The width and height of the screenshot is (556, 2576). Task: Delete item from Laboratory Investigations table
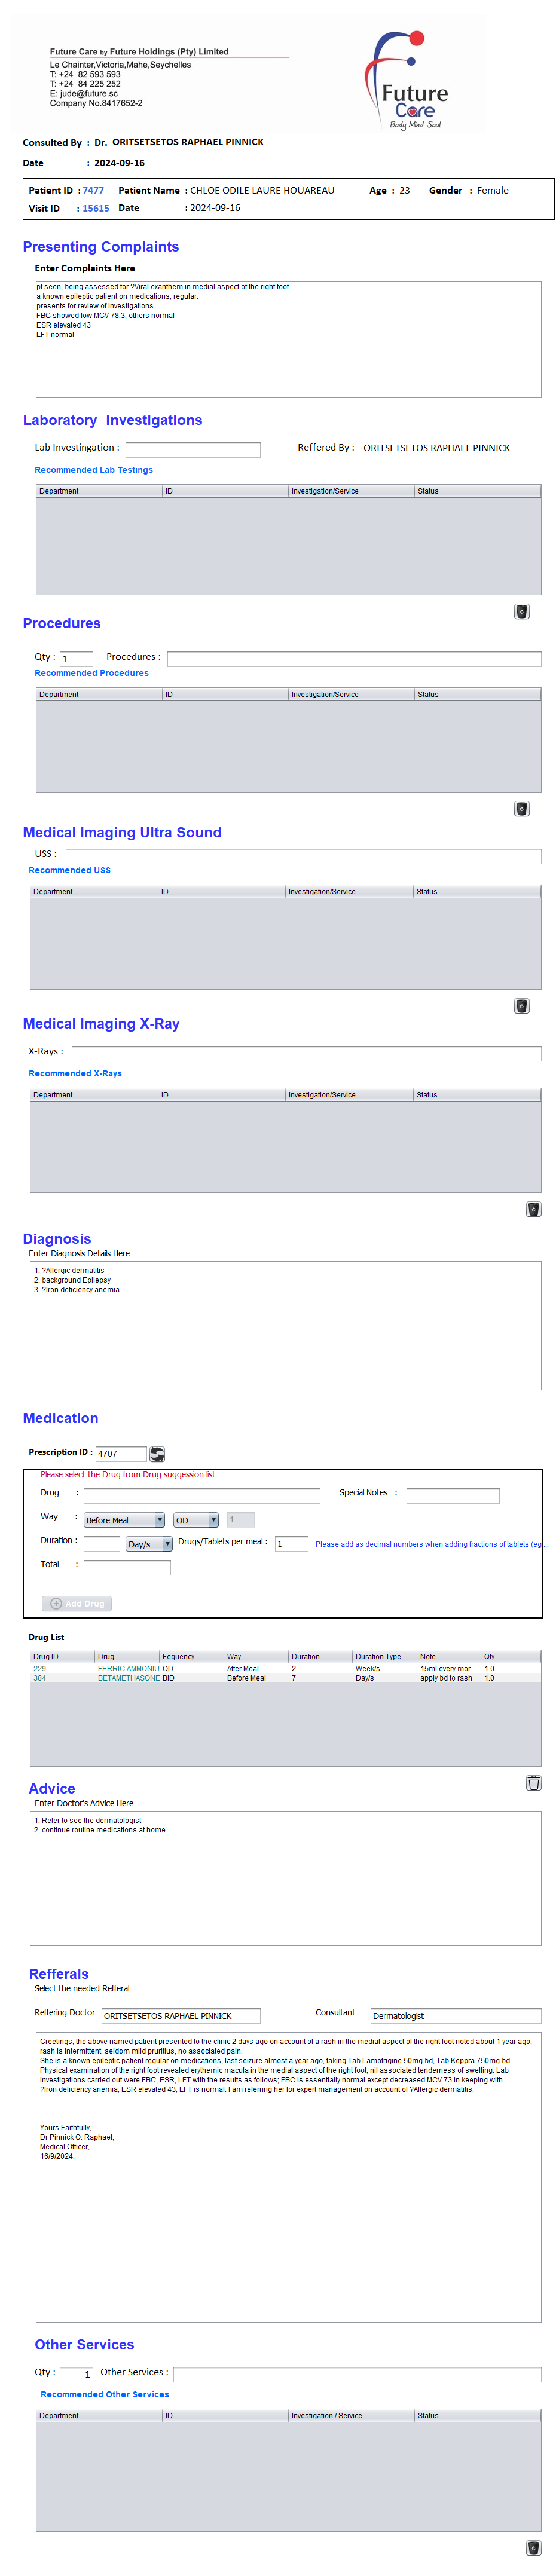pyautogui.click(x=521, y=611)
